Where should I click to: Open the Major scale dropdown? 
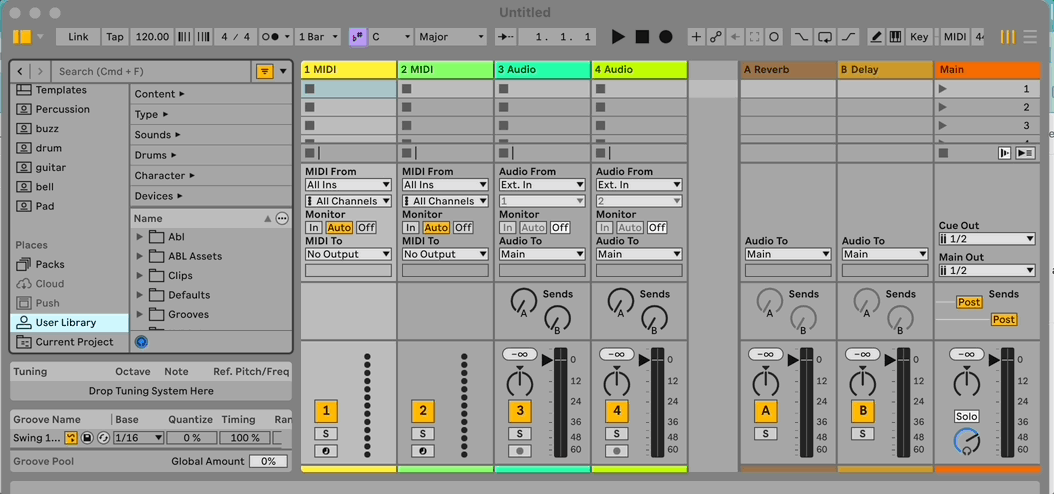[x=451, y=37]
